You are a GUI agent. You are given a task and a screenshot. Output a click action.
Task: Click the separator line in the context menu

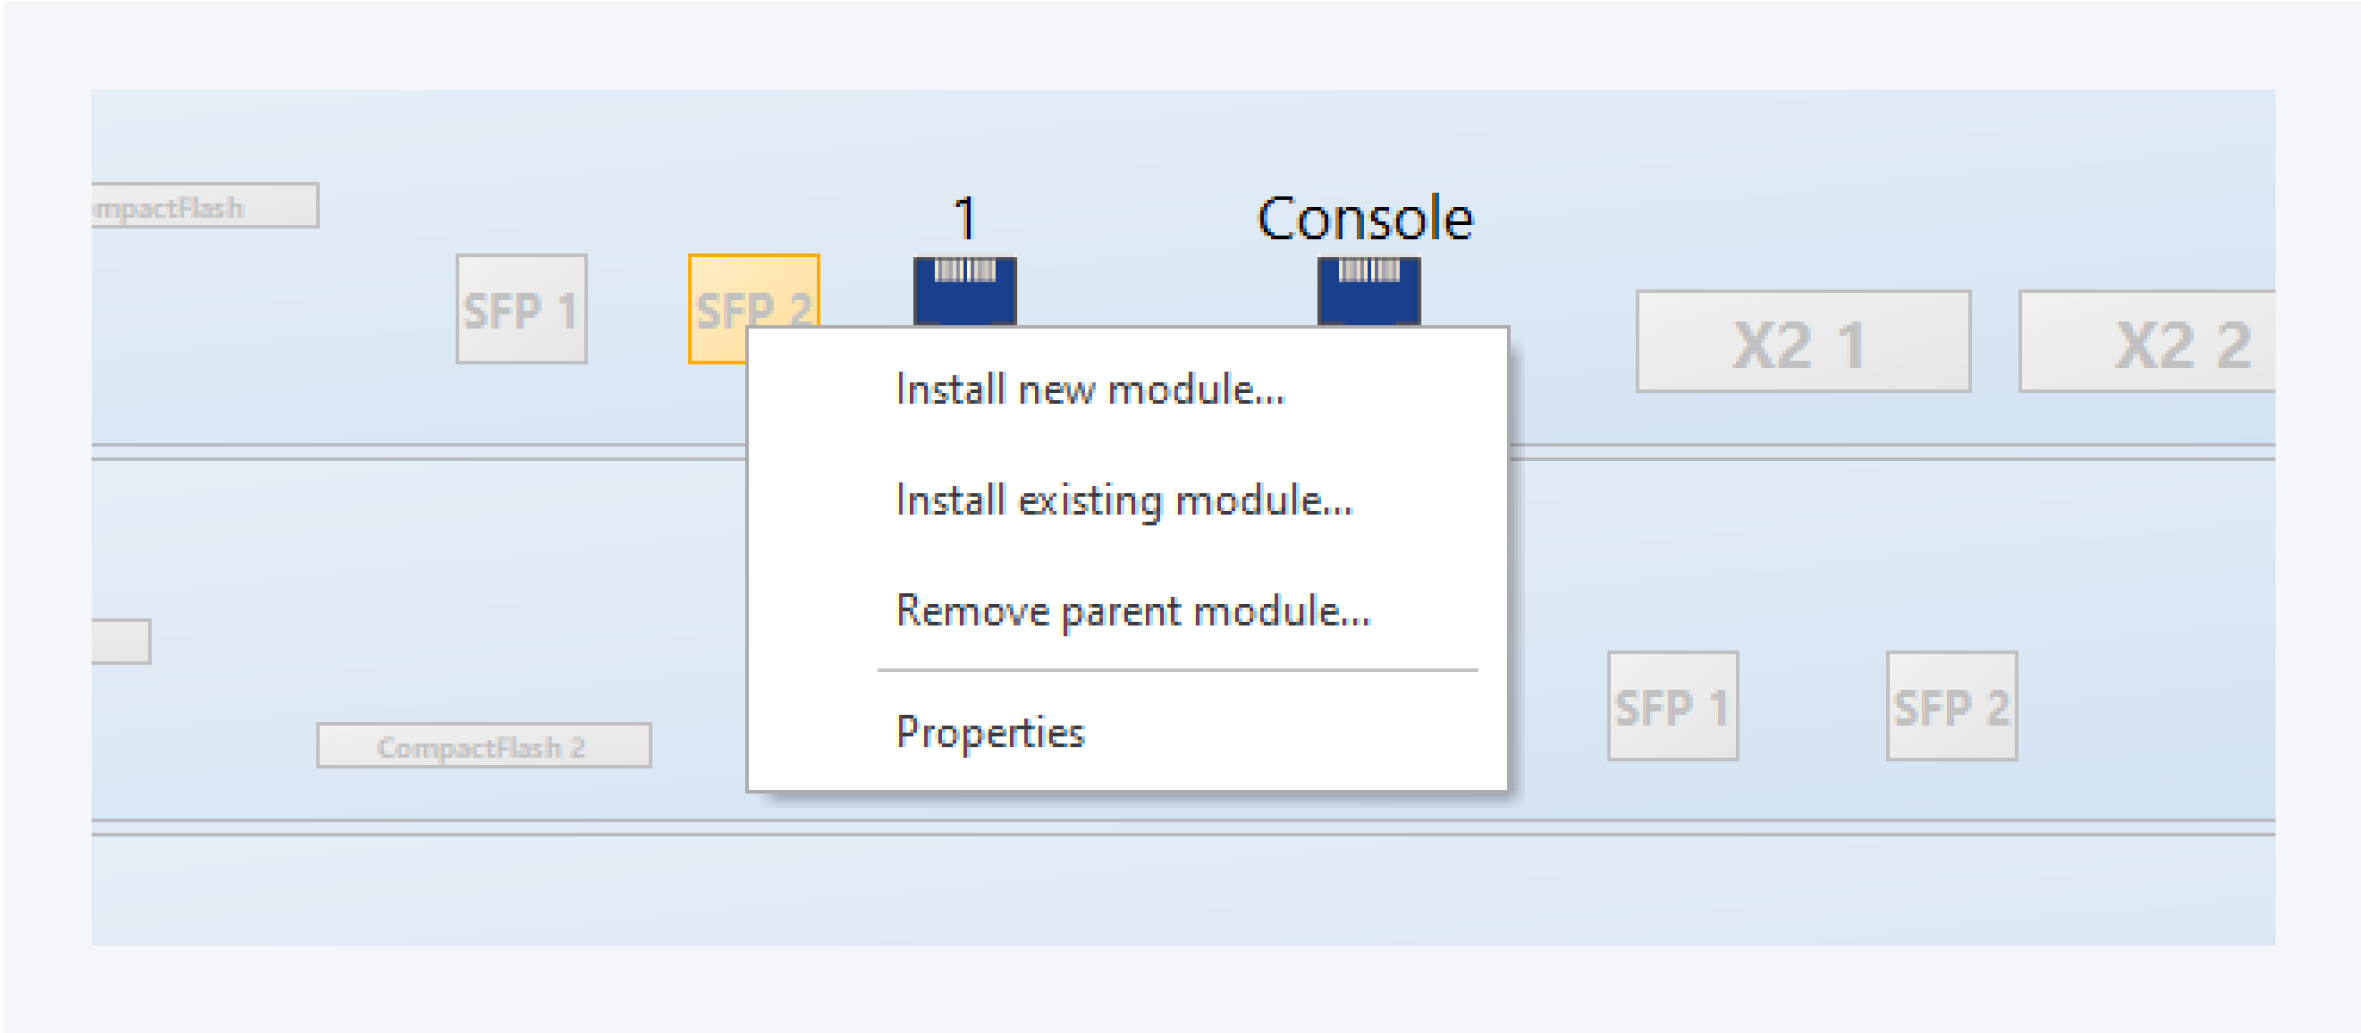(1176, 670)
